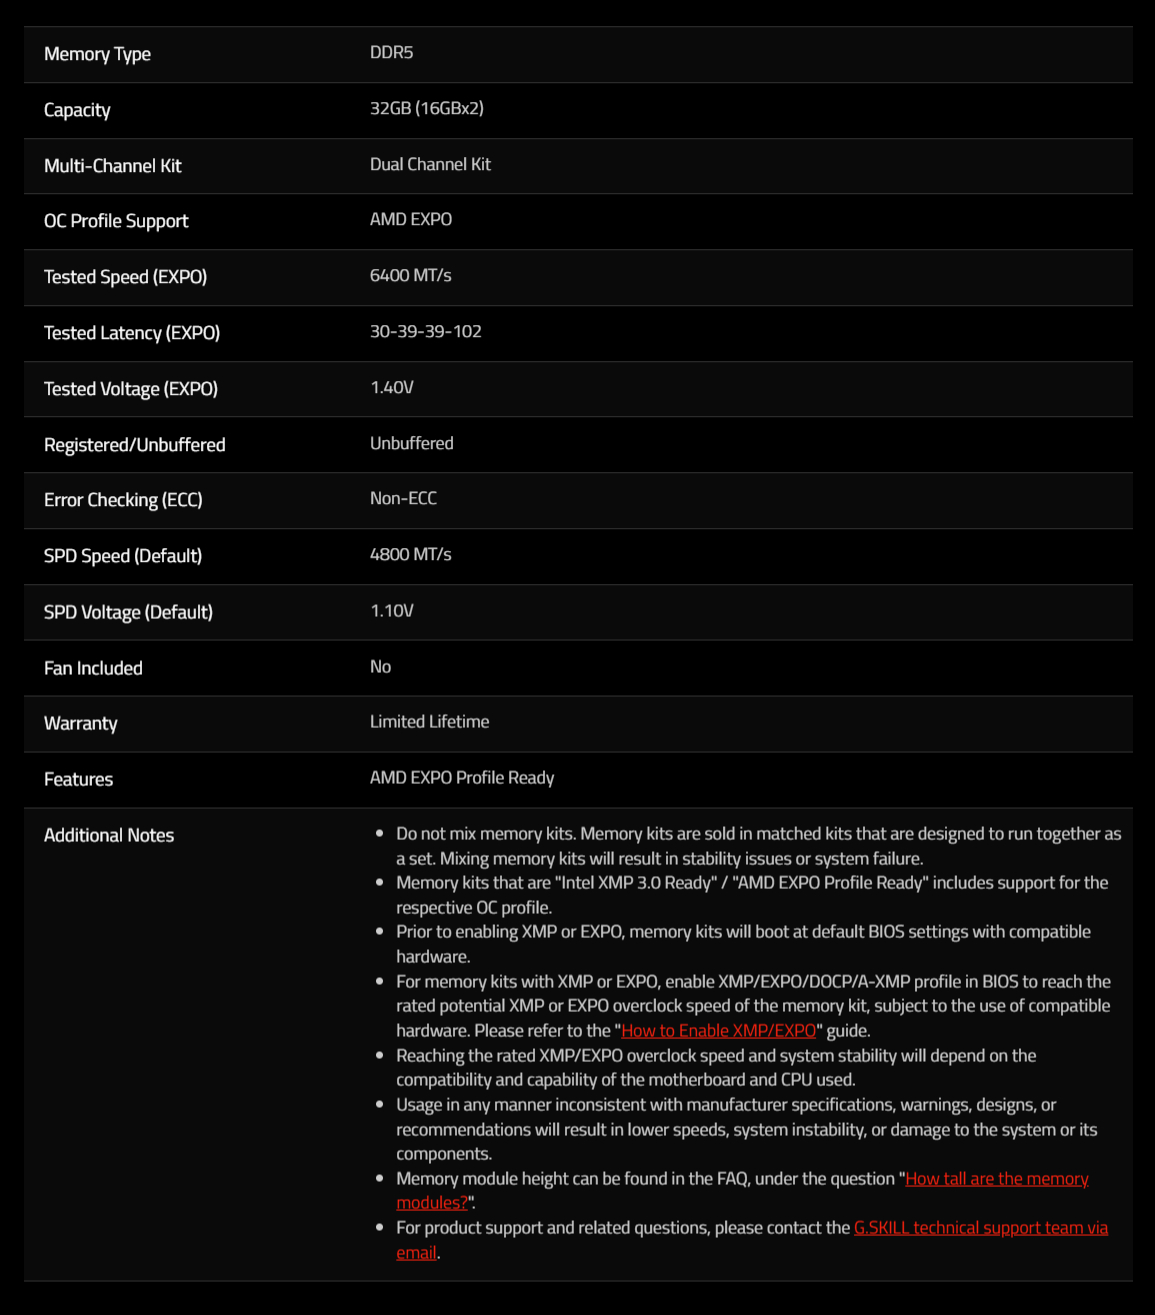Click the Limited Lifetime warranty value

click(x=429, y=721)
